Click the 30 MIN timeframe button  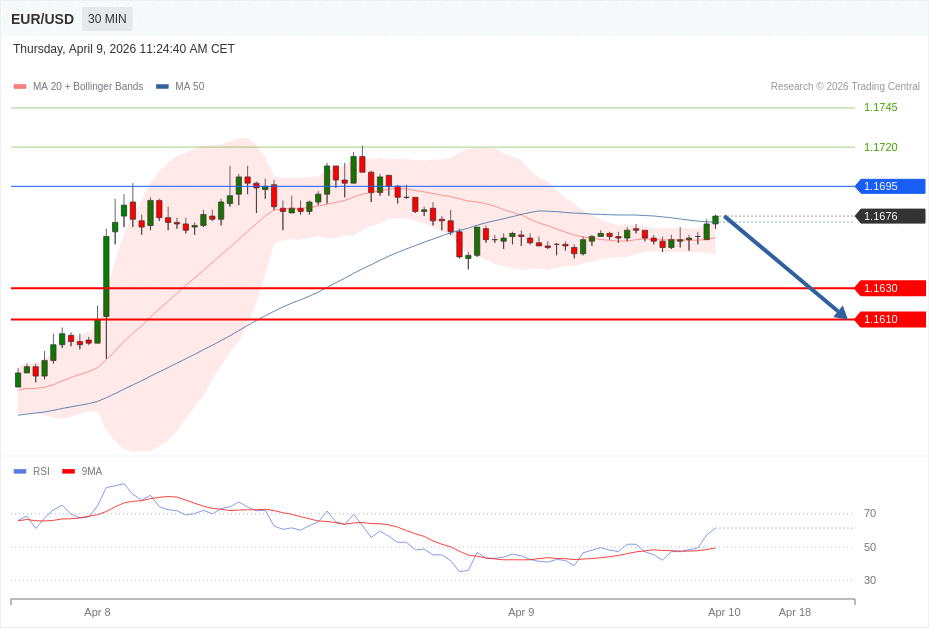pos(107,19)
